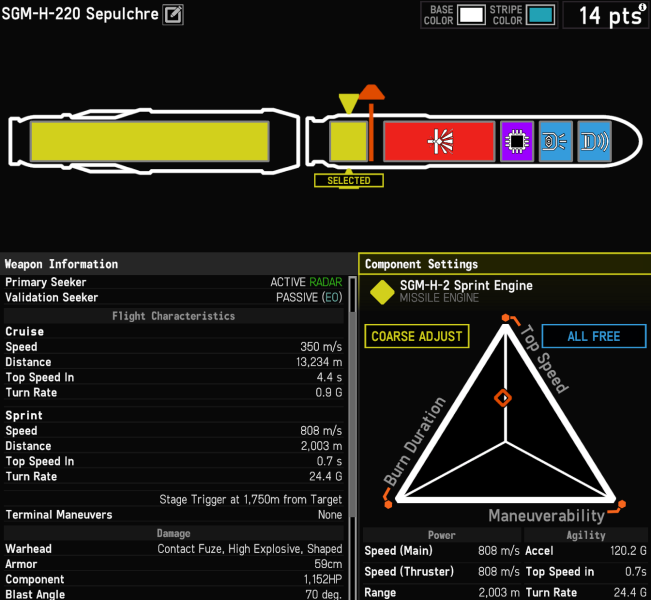This screenshot has height=600, width=651.
Task: Click the COARSE ADJUST button
Action: [x=417, y=336]
